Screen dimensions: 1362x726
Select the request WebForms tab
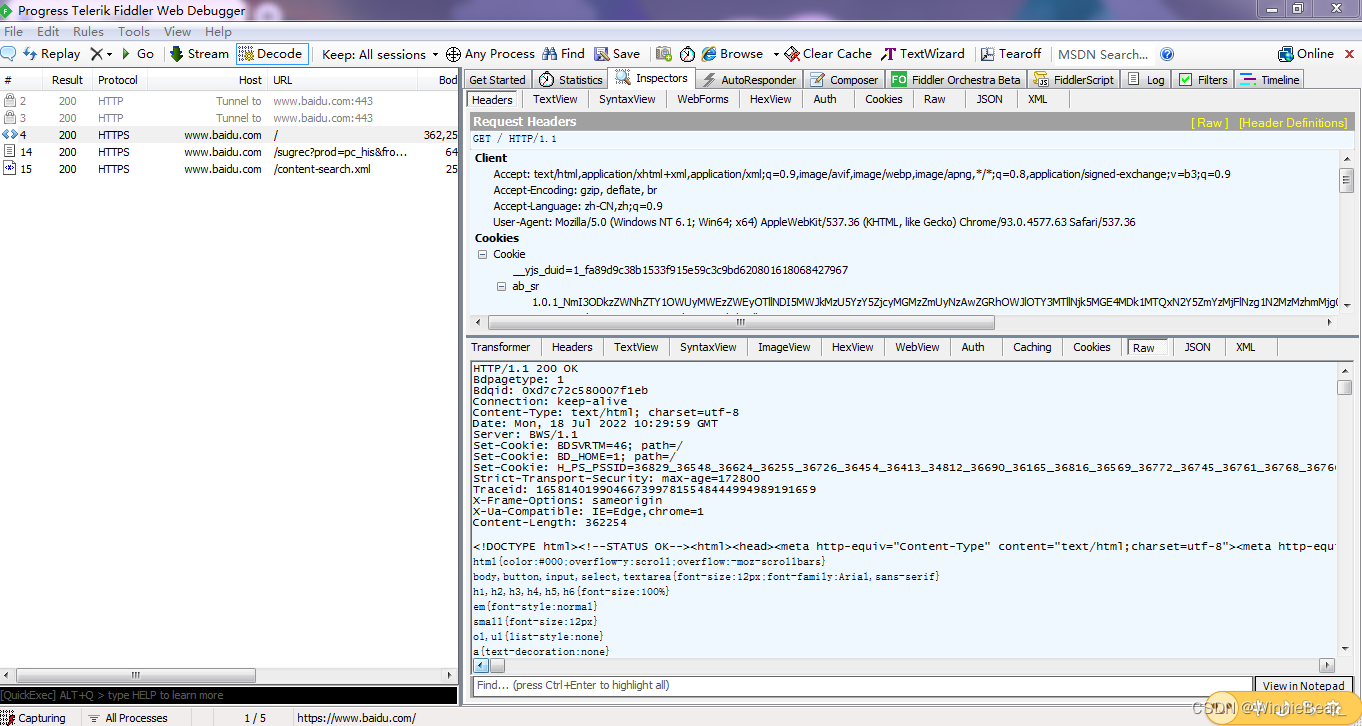tap(703, 99)
